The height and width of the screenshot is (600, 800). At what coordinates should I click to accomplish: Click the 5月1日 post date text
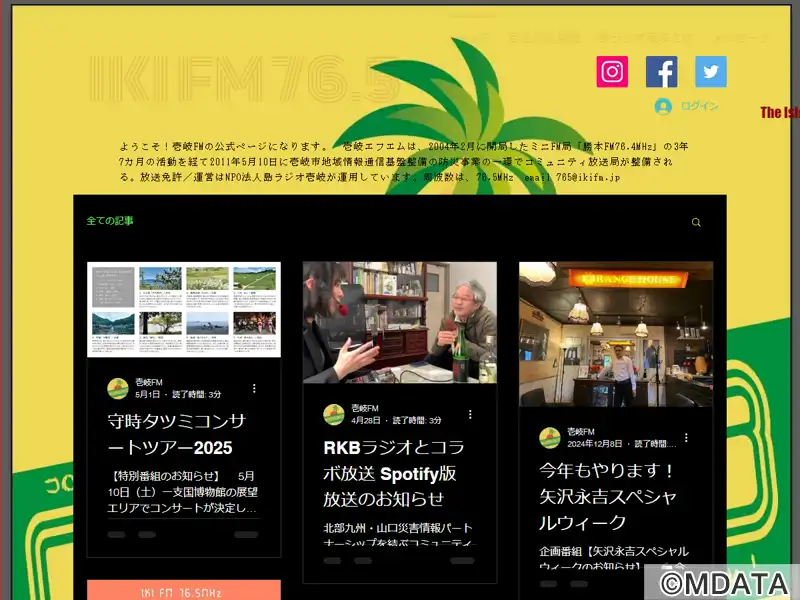coord(147,394)
